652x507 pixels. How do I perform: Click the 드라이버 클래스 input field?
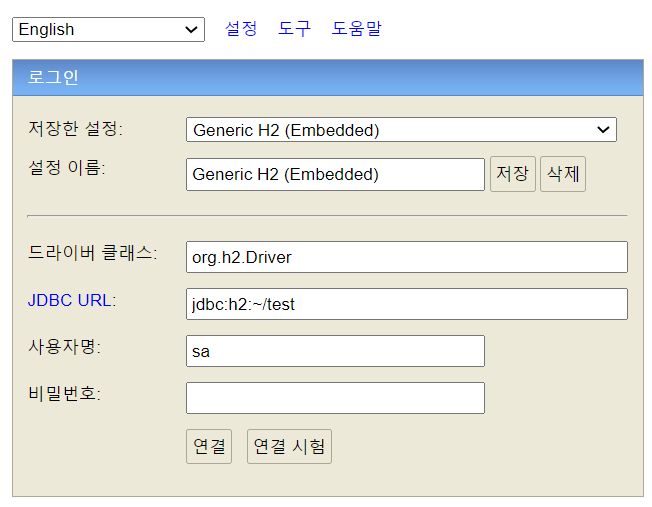[407, 257]
